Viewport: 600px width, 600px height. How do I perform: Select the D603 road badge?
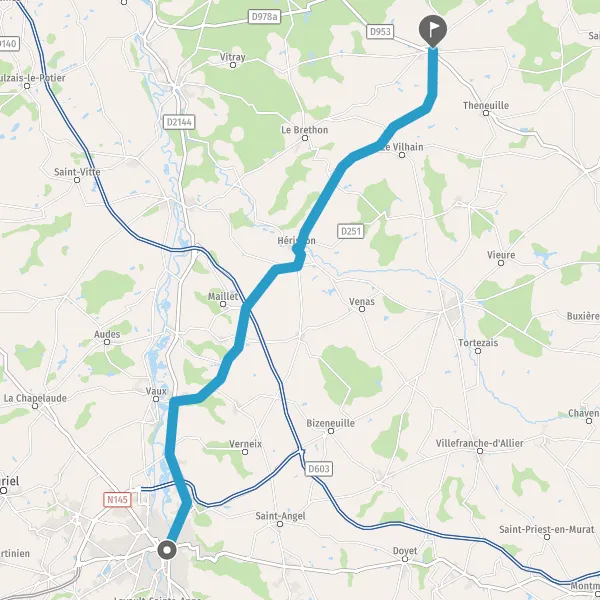[319, 469]
